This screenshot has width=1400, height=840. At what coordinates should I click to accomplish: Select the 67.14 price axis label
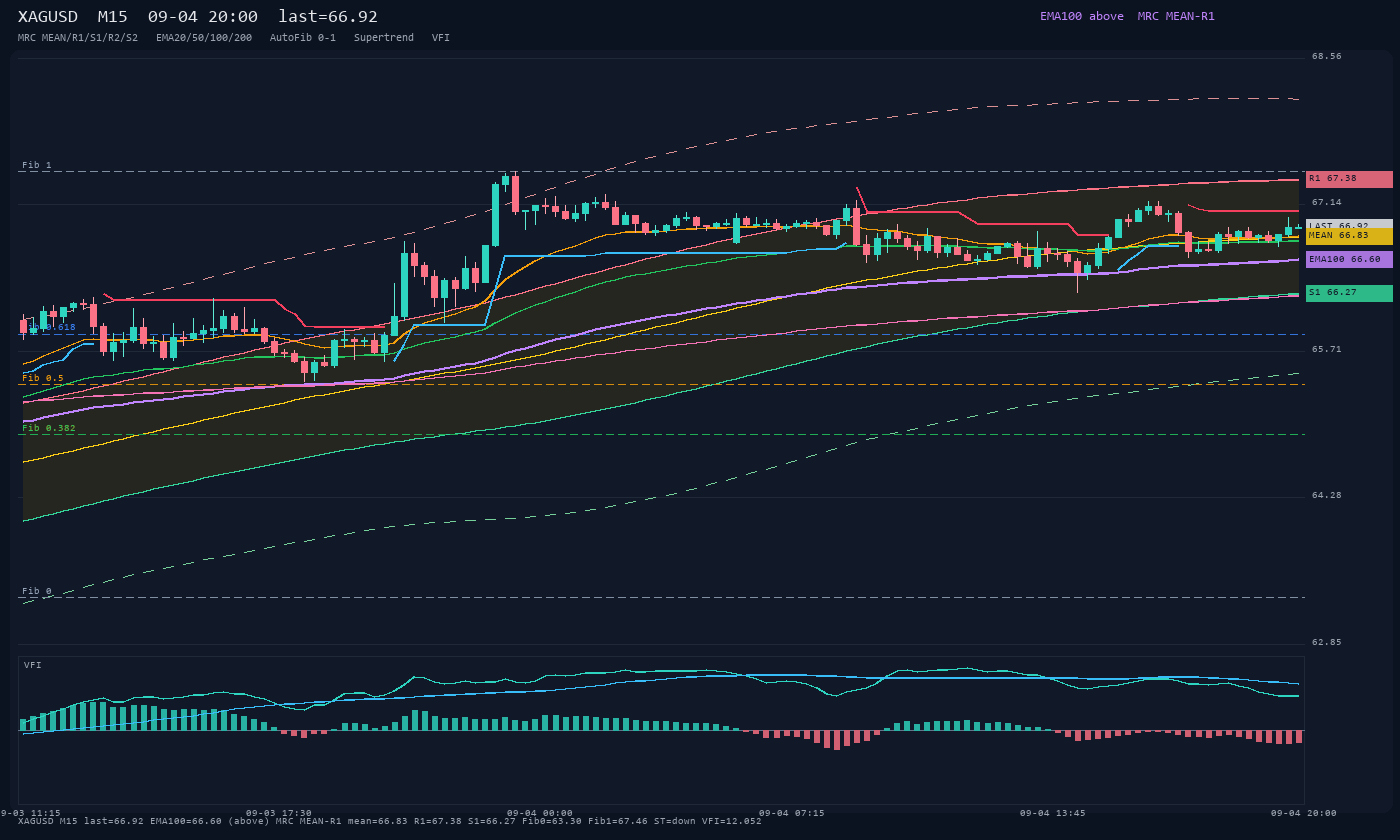1327,202
